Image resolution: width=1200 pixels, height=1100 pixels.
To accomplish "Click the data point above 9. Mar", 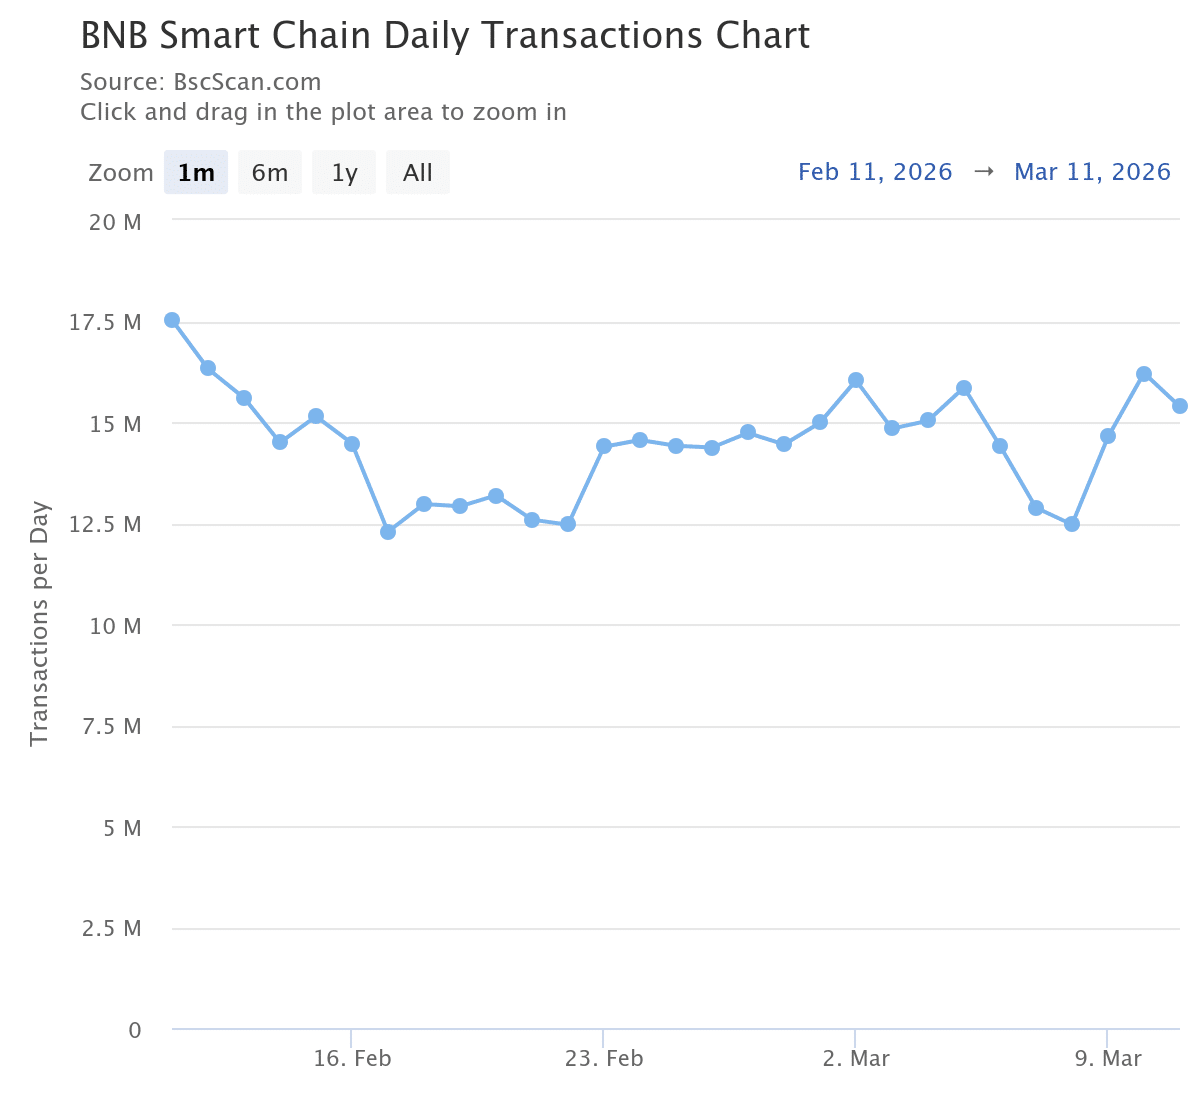I will (x=1108, y=436).
